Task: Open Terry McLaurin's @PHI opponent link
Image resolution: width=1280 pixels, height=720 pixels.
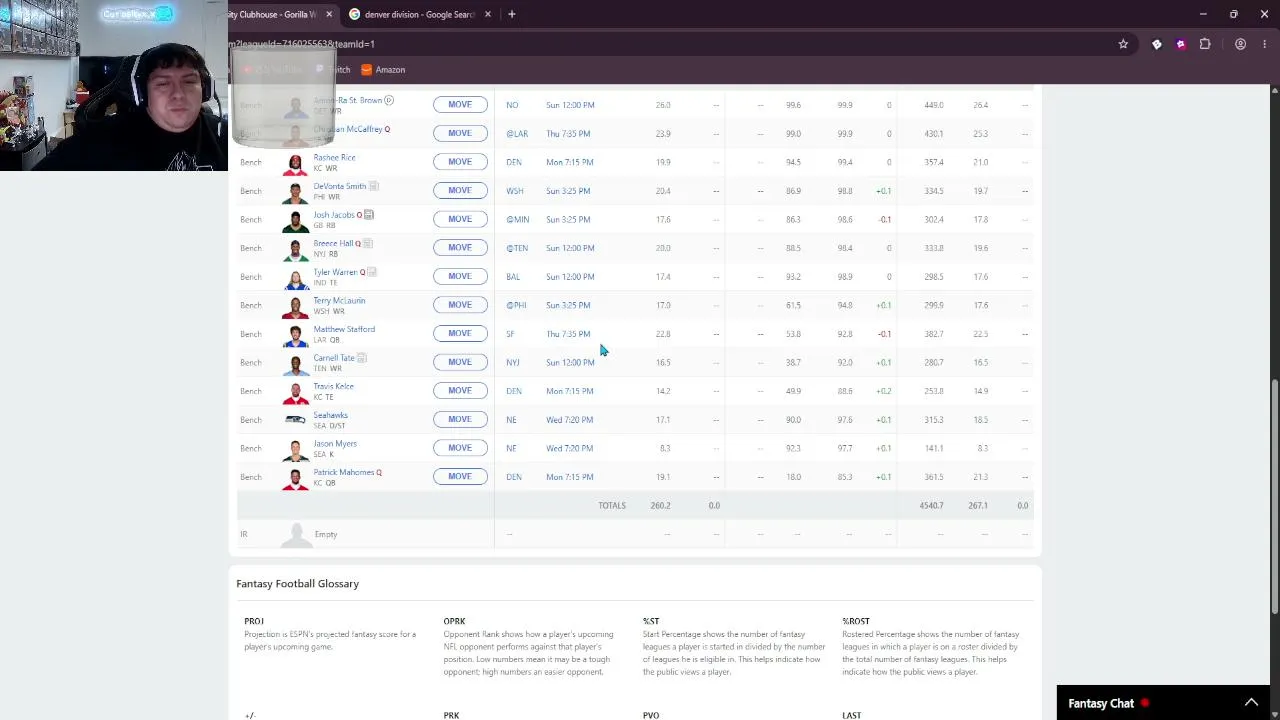Action: tap(516, 305)
